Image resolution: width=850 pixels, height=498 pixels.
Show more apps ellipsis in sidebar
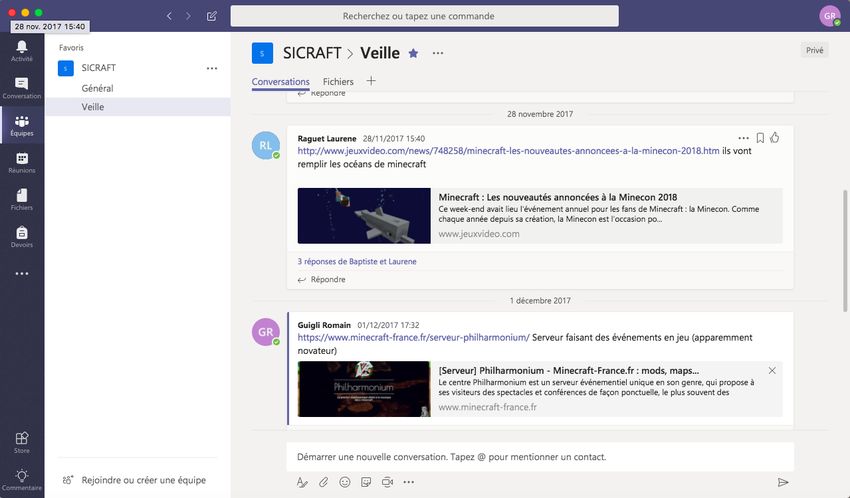click(x=22, y=274)
